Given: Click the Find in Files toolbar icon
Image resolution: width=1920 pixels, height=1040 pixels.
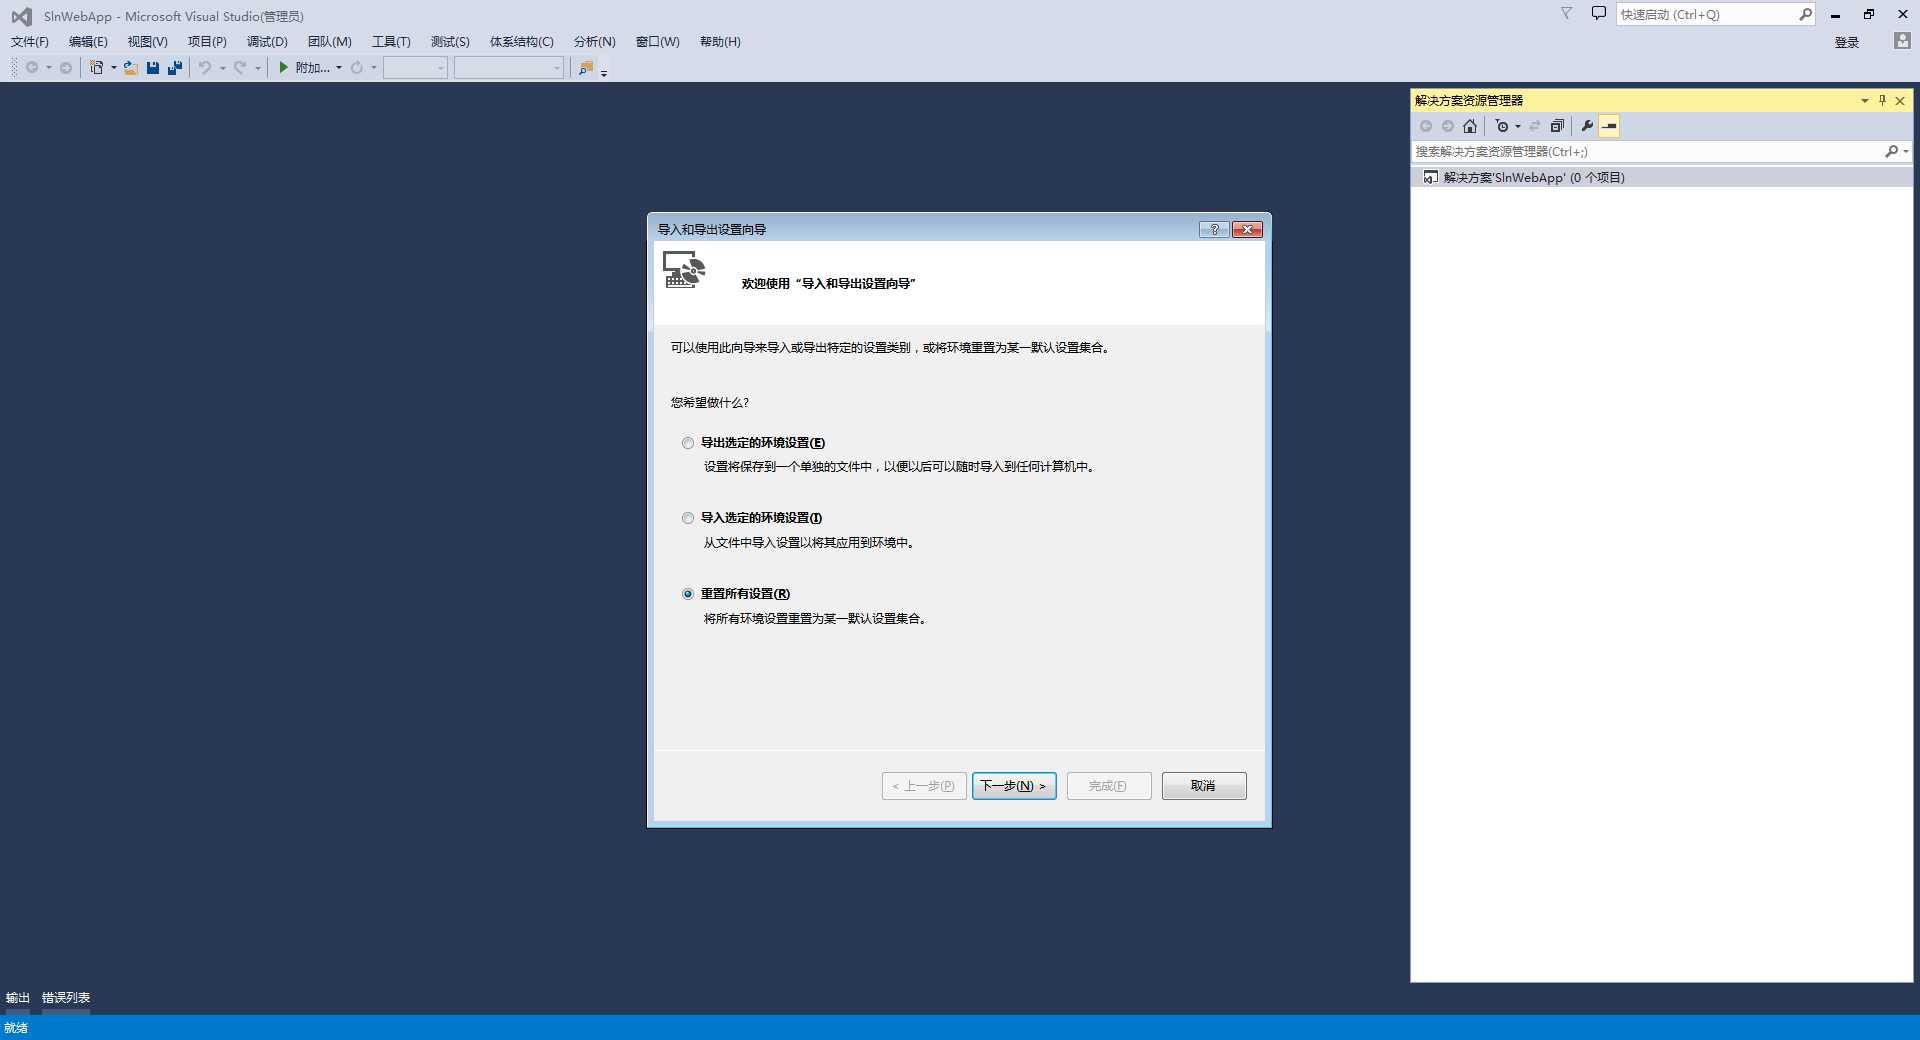Looking at the screenshot, I should click(586, 67).
